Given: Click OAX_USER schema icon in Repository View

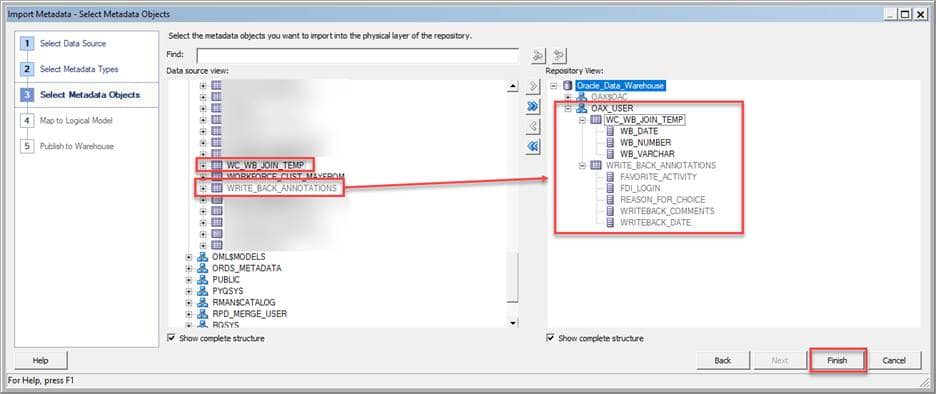Looking at the screenshot, I should 581,109.
